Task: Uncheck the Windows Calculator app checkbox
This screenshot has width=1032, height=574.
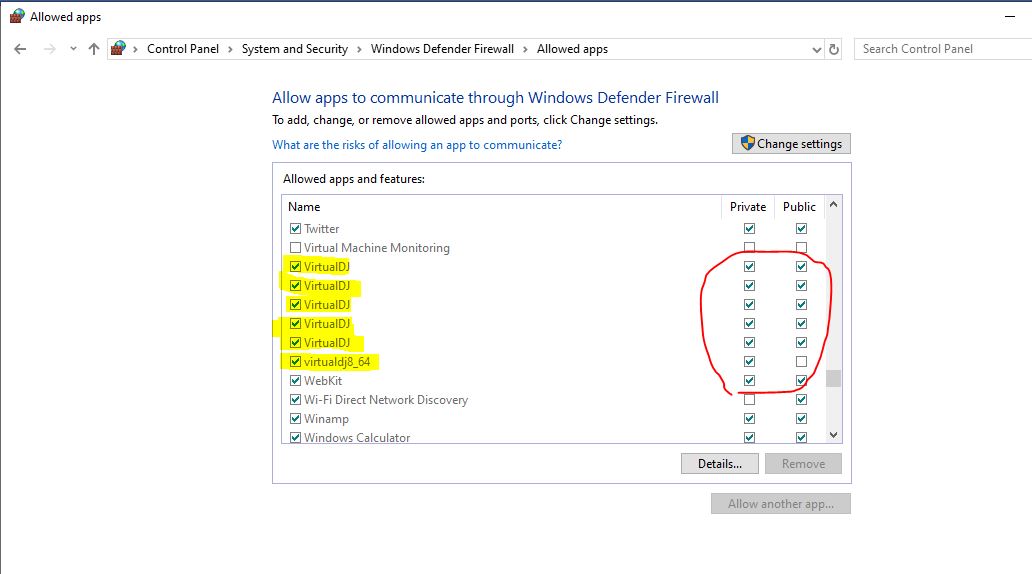Action: (x=296, y=437)
